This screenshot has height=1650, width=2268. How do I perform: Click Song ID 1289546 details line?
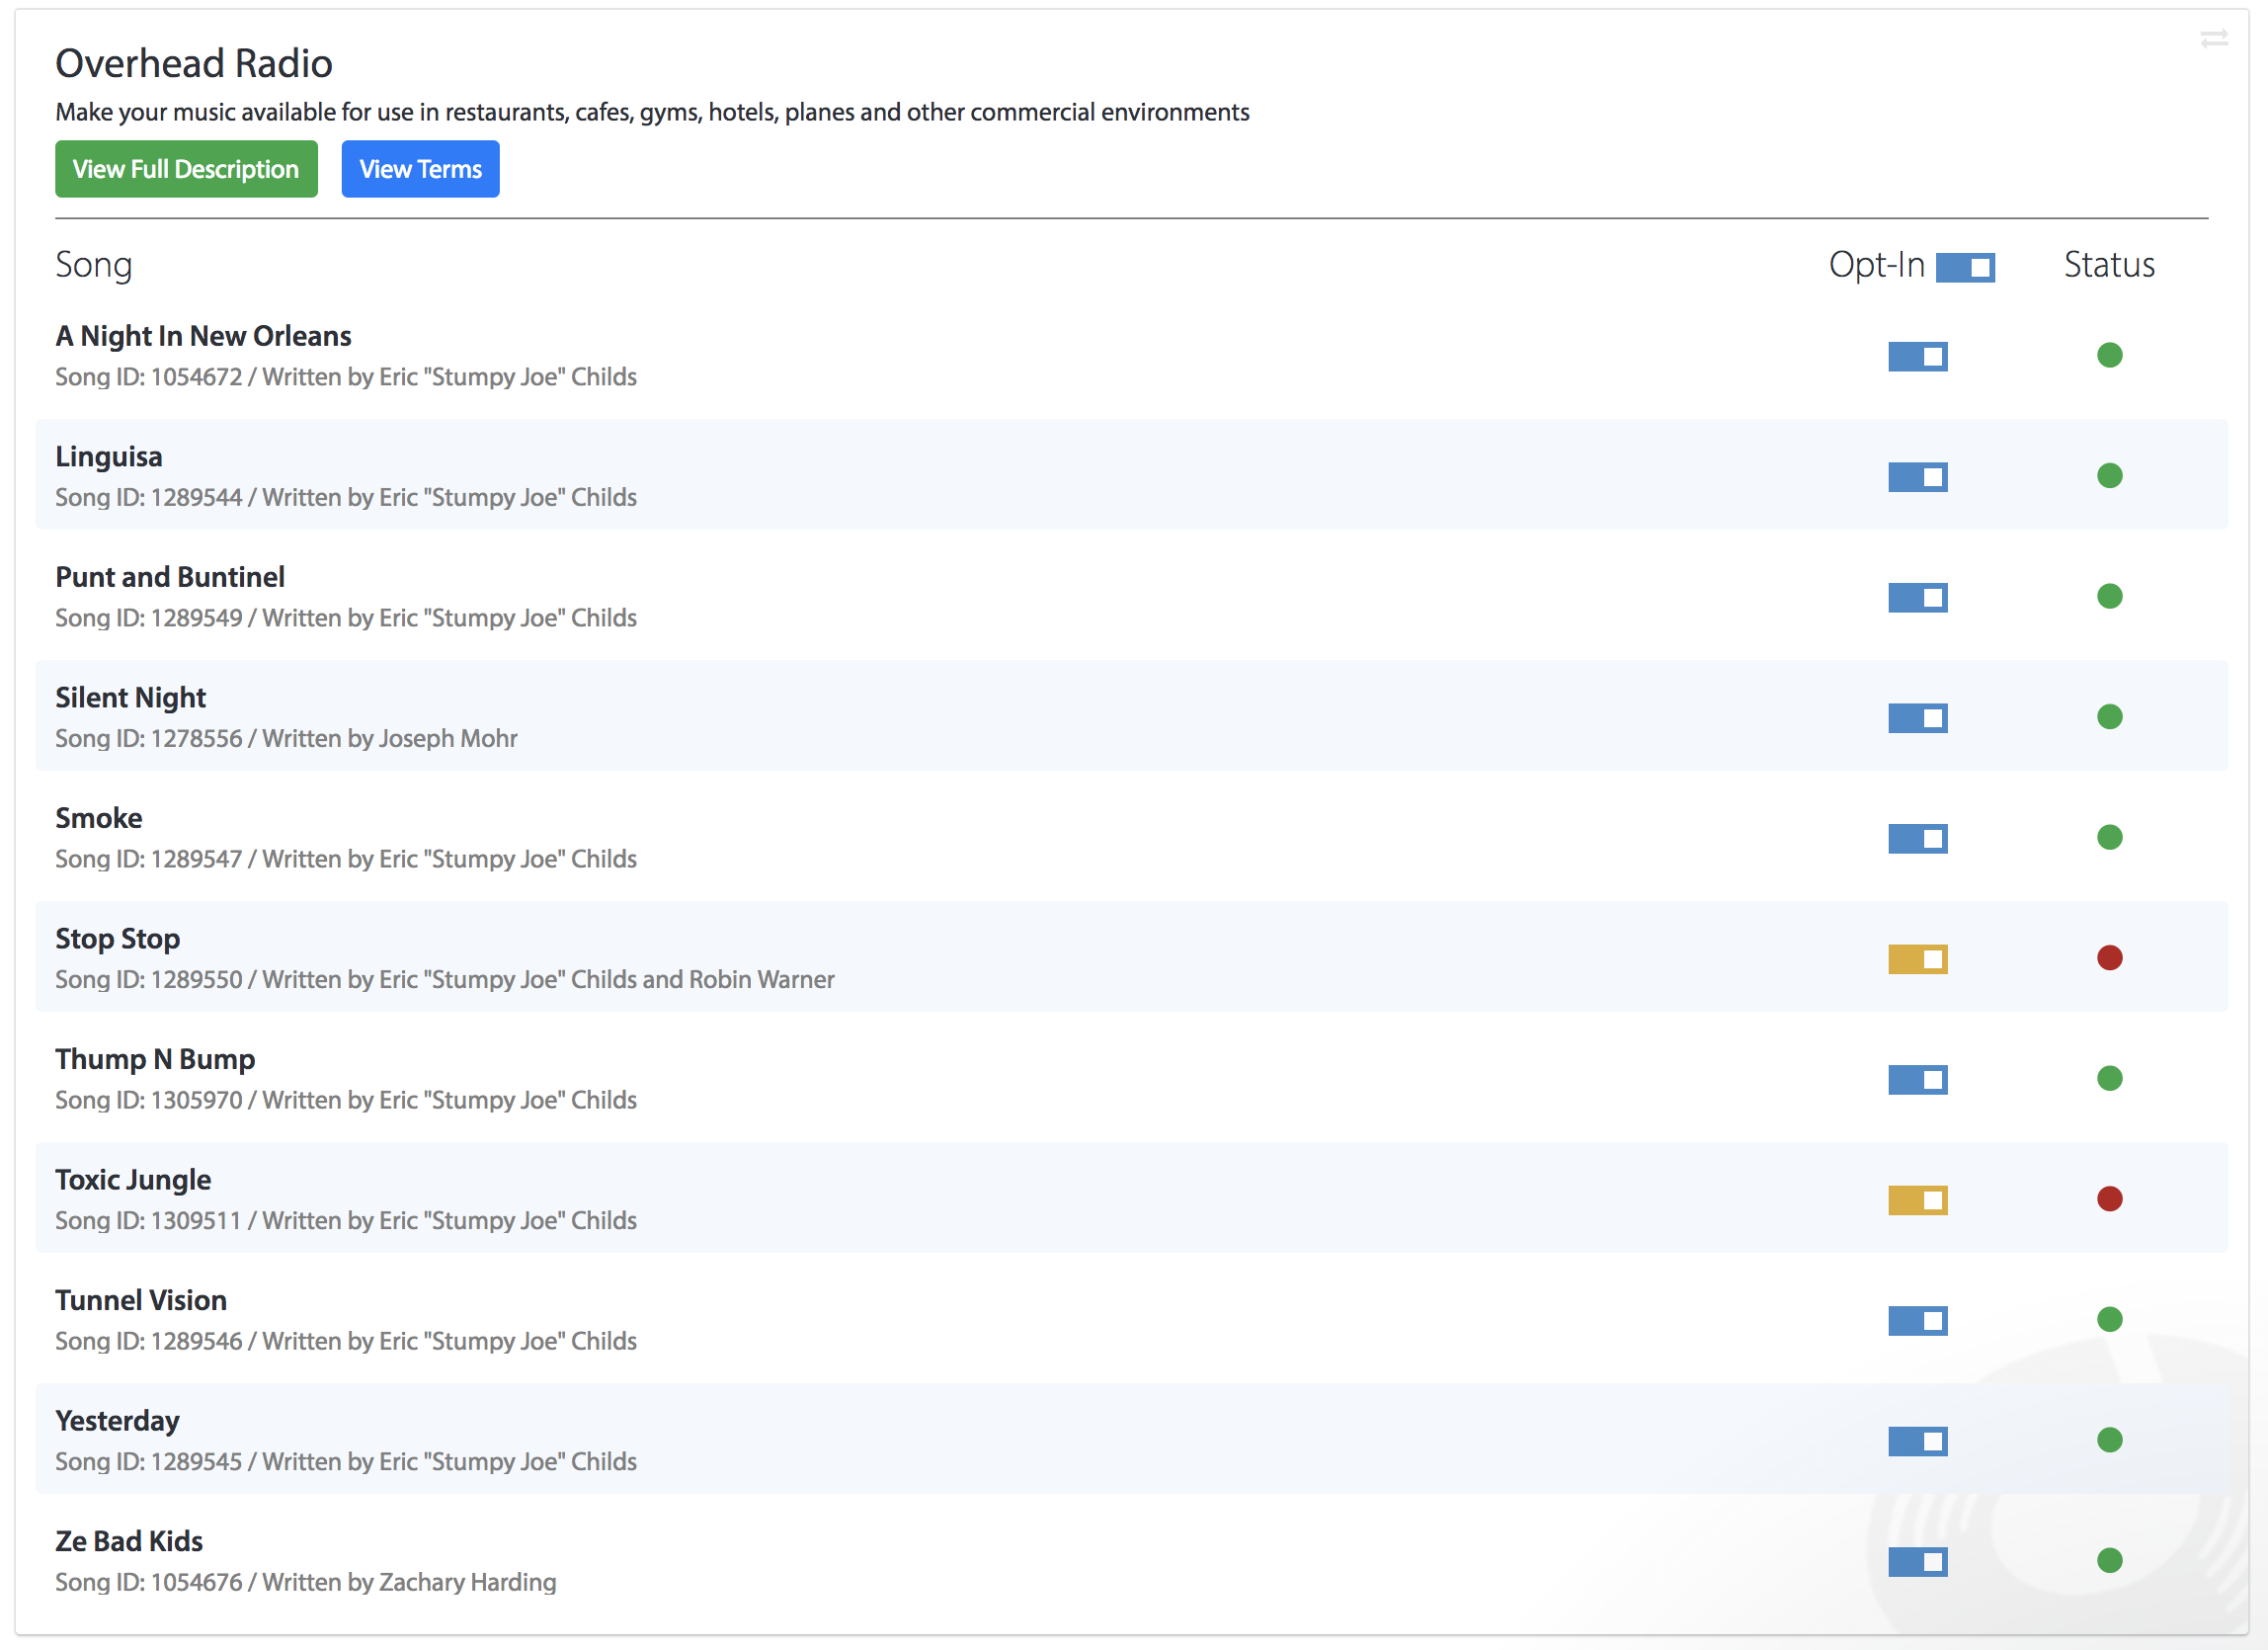[x=346, y=1341]
